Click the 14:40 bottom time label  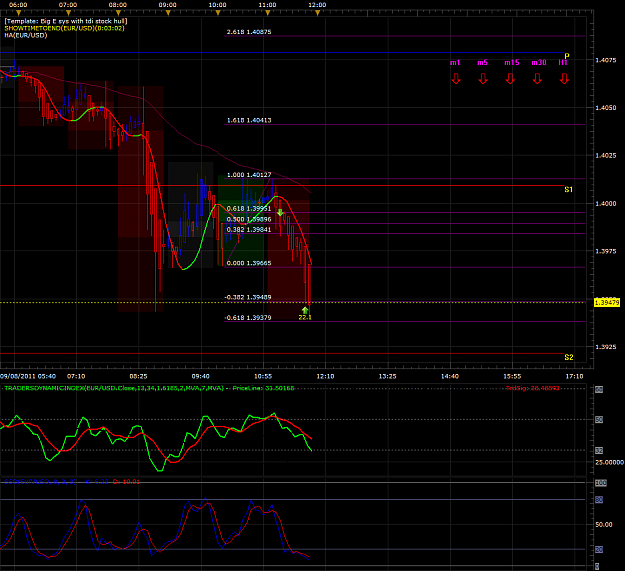click(450, 376)
